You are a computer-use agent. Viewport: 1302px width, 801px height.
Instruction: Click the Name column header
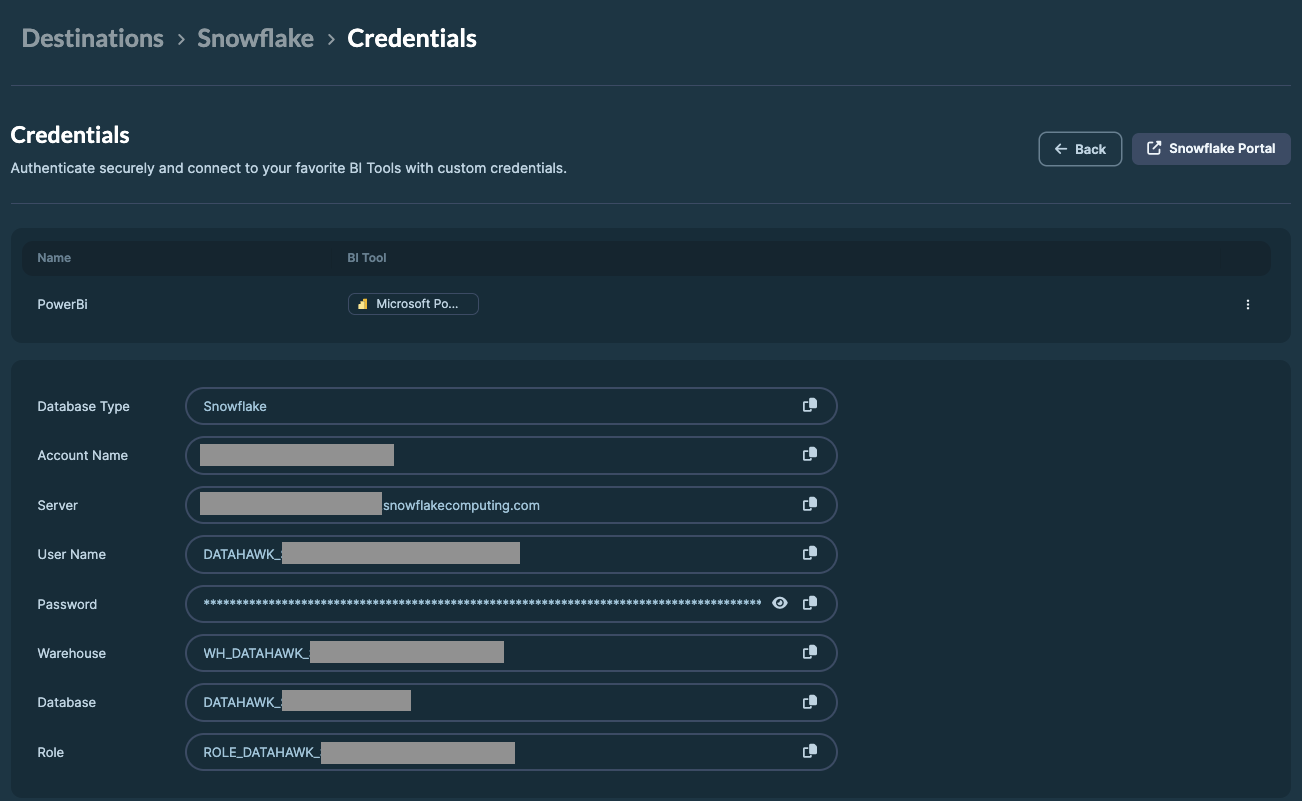(54, 258)
